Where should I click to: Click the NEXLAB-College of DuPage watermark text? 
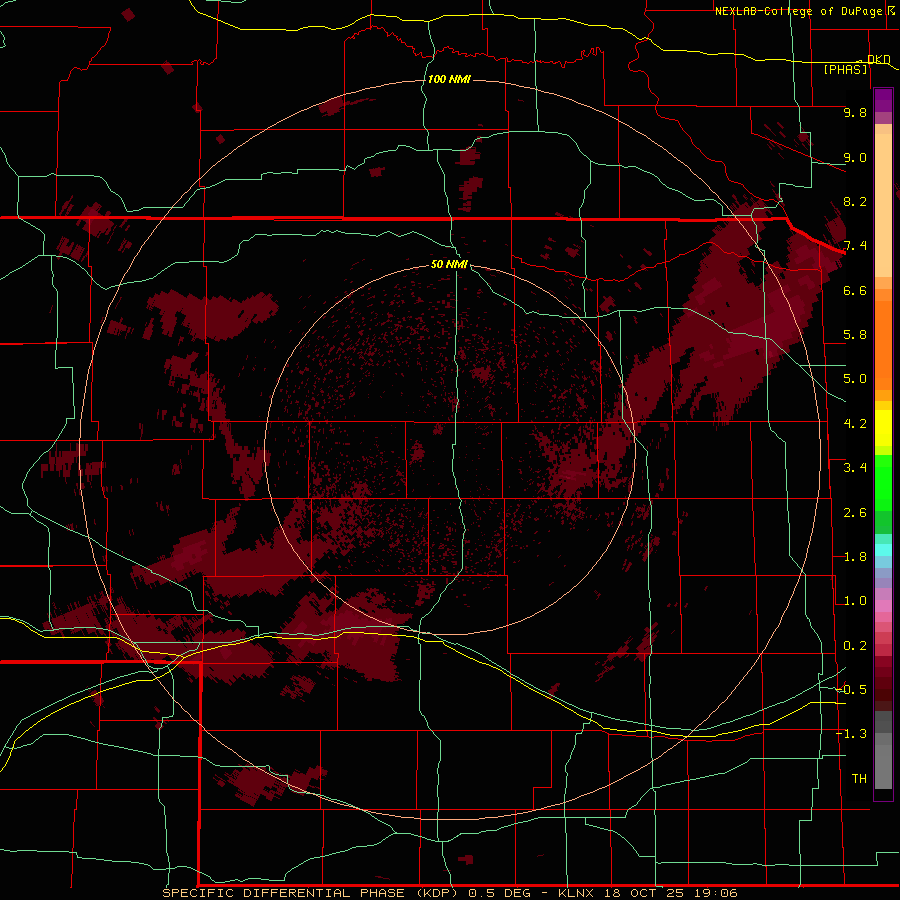pos(799,11)
